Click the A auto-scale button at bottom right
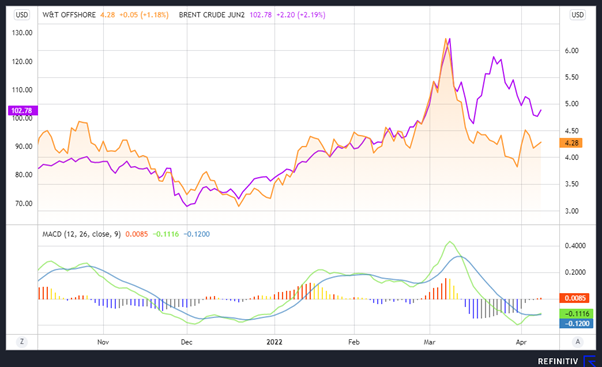Screen dimensions: 602x367 point(577,341)
